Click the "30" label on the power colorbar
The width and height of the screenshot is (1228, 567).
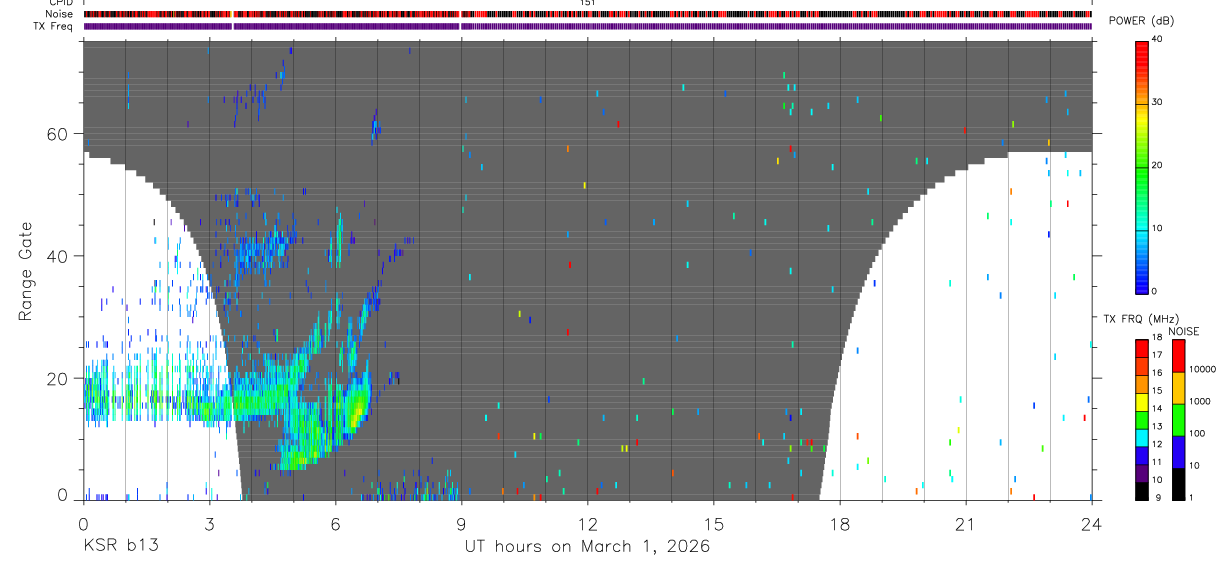click(1157, 102)
